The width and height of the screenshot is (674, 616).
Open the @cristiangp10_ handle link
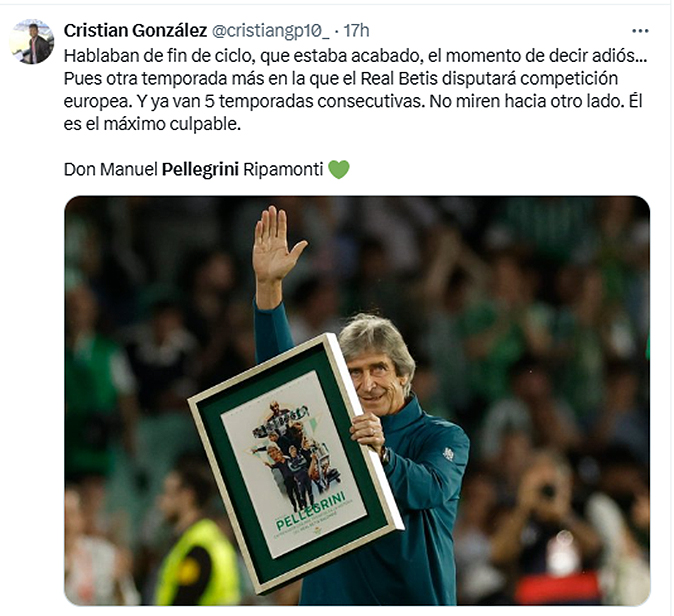click(x=271, y=31)
